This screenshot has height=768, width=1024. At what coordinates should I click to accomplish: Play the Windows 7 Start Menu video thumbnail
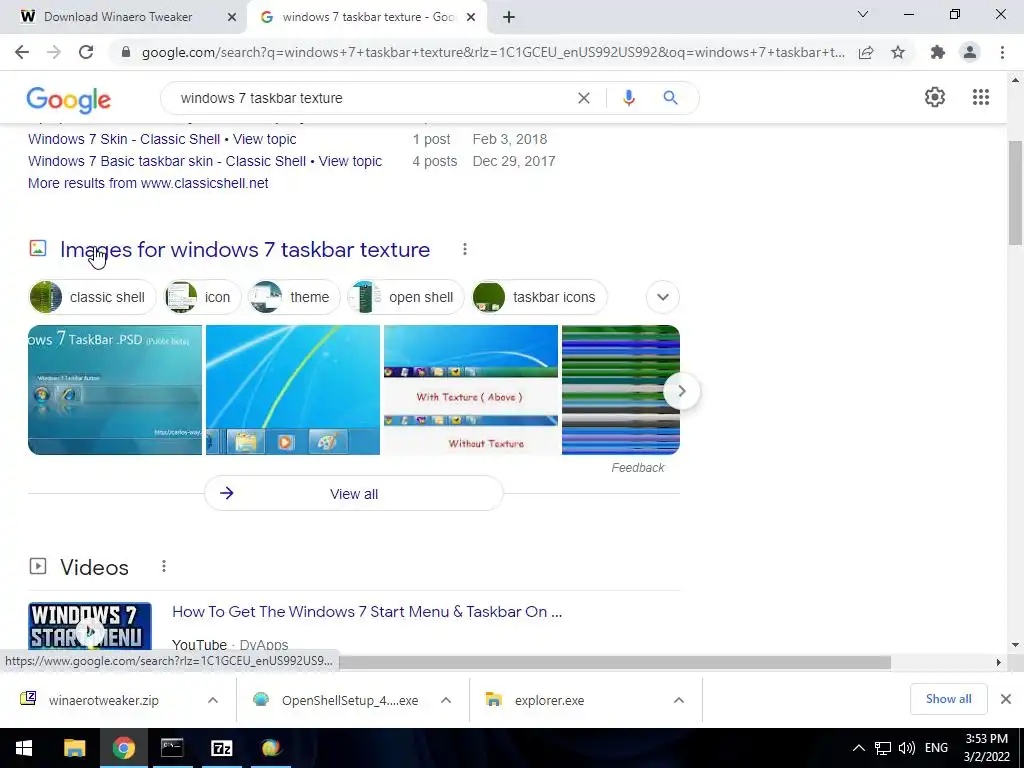[x=90, y=626]
